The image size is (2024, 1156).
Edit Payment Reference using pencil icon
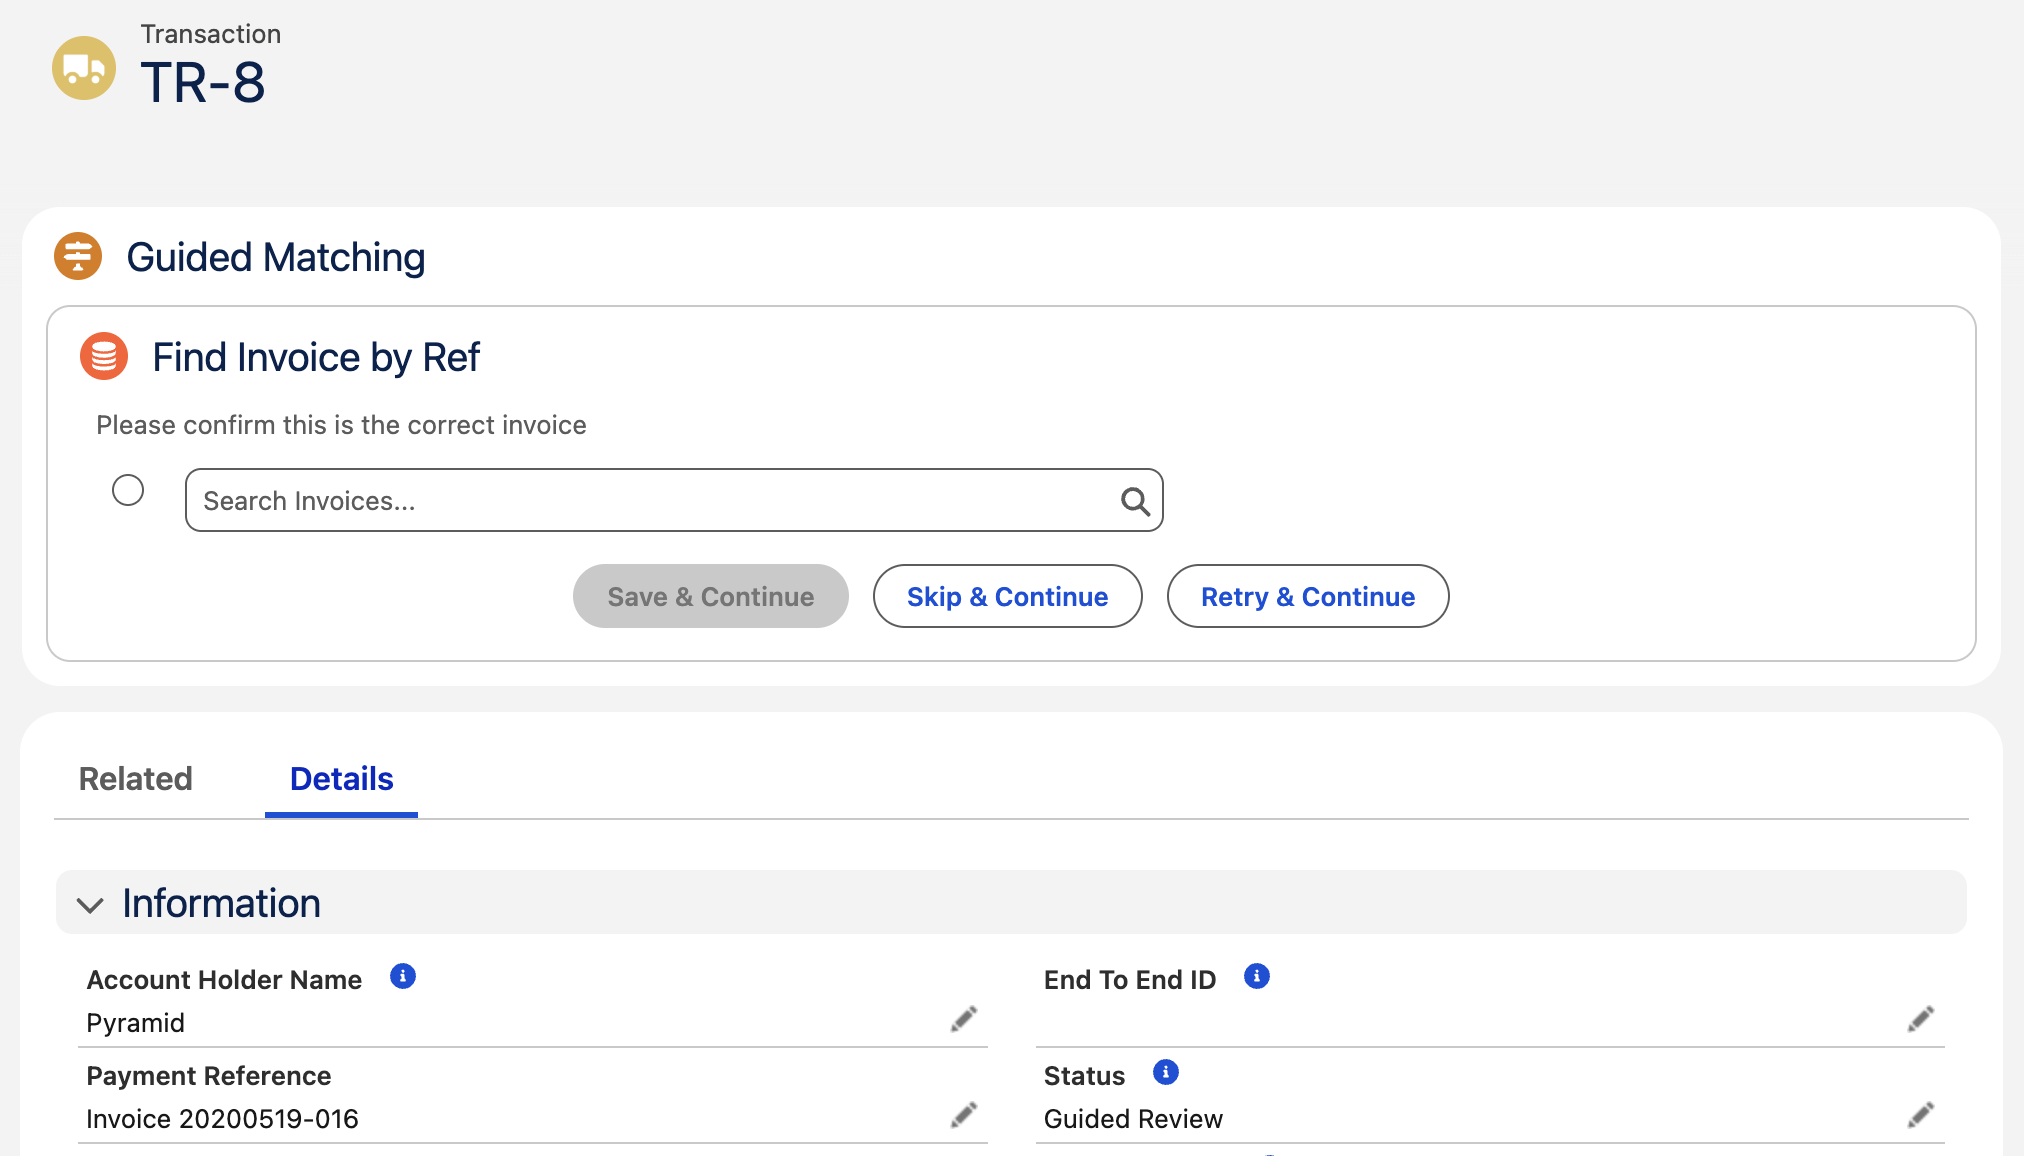pos(964,1115)
